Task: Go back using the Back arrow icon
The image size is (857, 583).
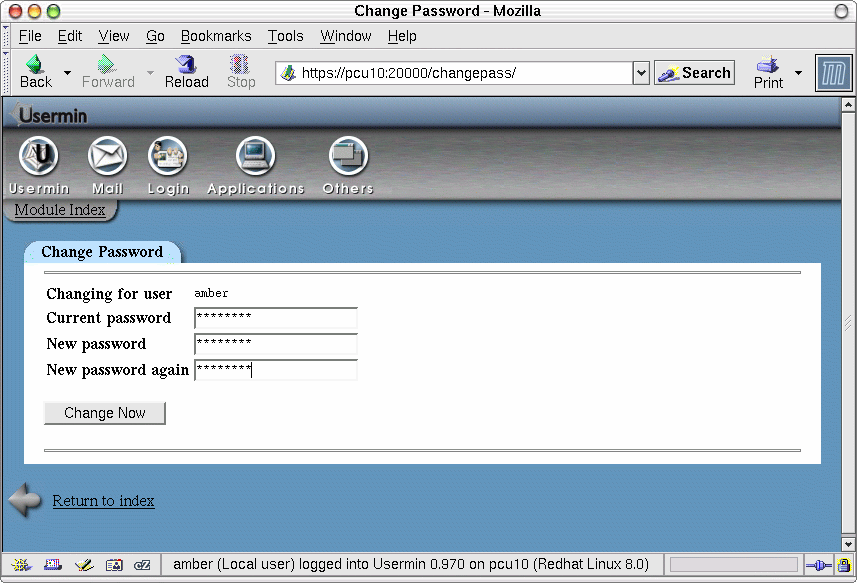Action: pyautogui.click(x=34, y=64)
